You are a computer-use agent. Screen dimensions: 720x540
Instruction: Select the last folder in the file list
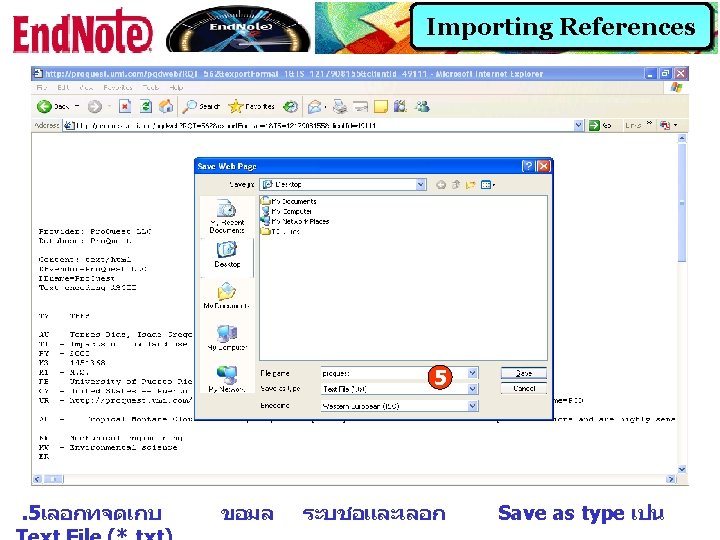coord(281,231)
